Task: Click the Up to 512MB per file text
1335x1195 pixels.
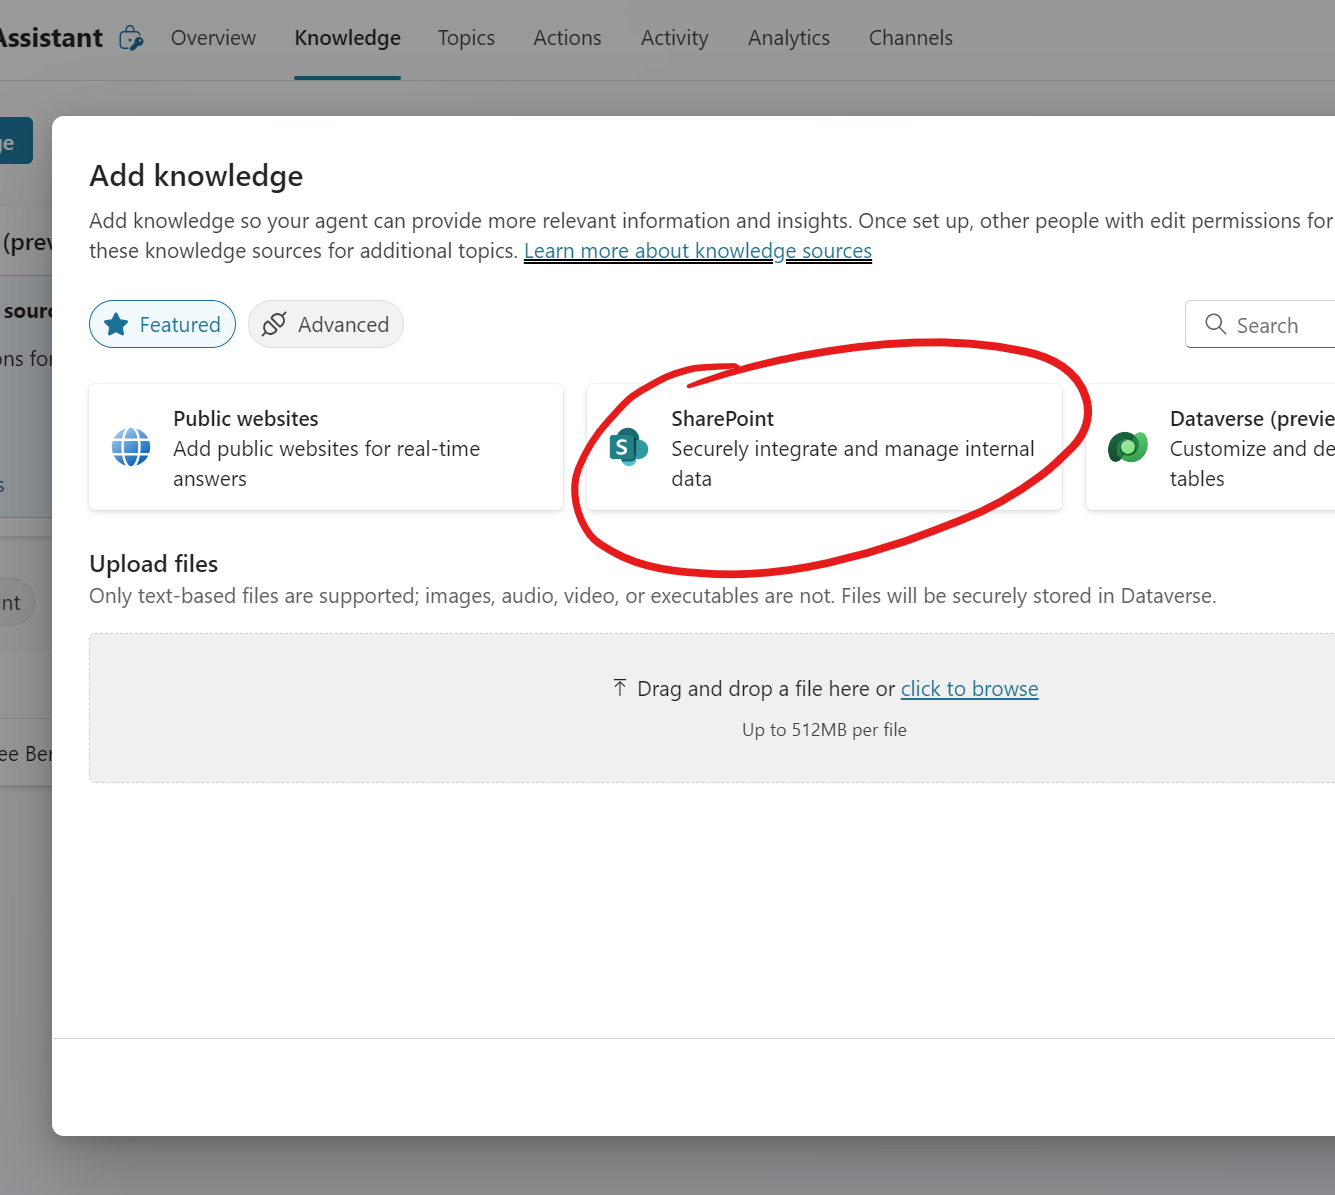Action: click(x=824, y=730)
